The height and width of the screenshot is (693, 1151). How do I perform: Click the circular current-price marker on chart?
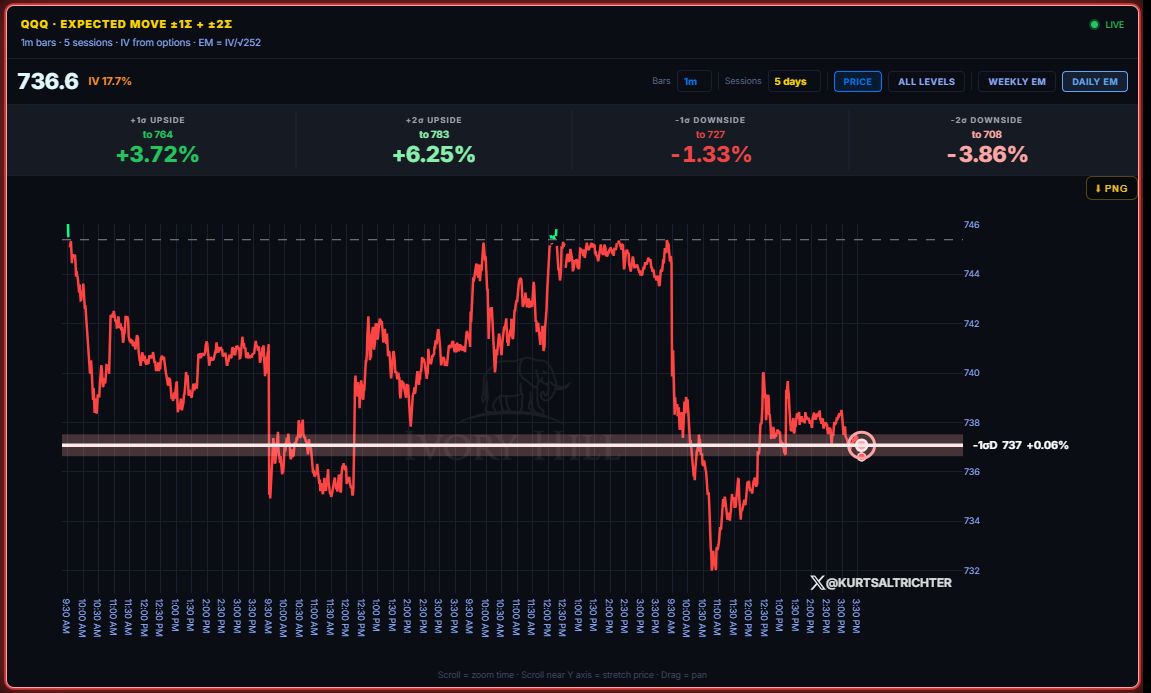pos(861,446)
